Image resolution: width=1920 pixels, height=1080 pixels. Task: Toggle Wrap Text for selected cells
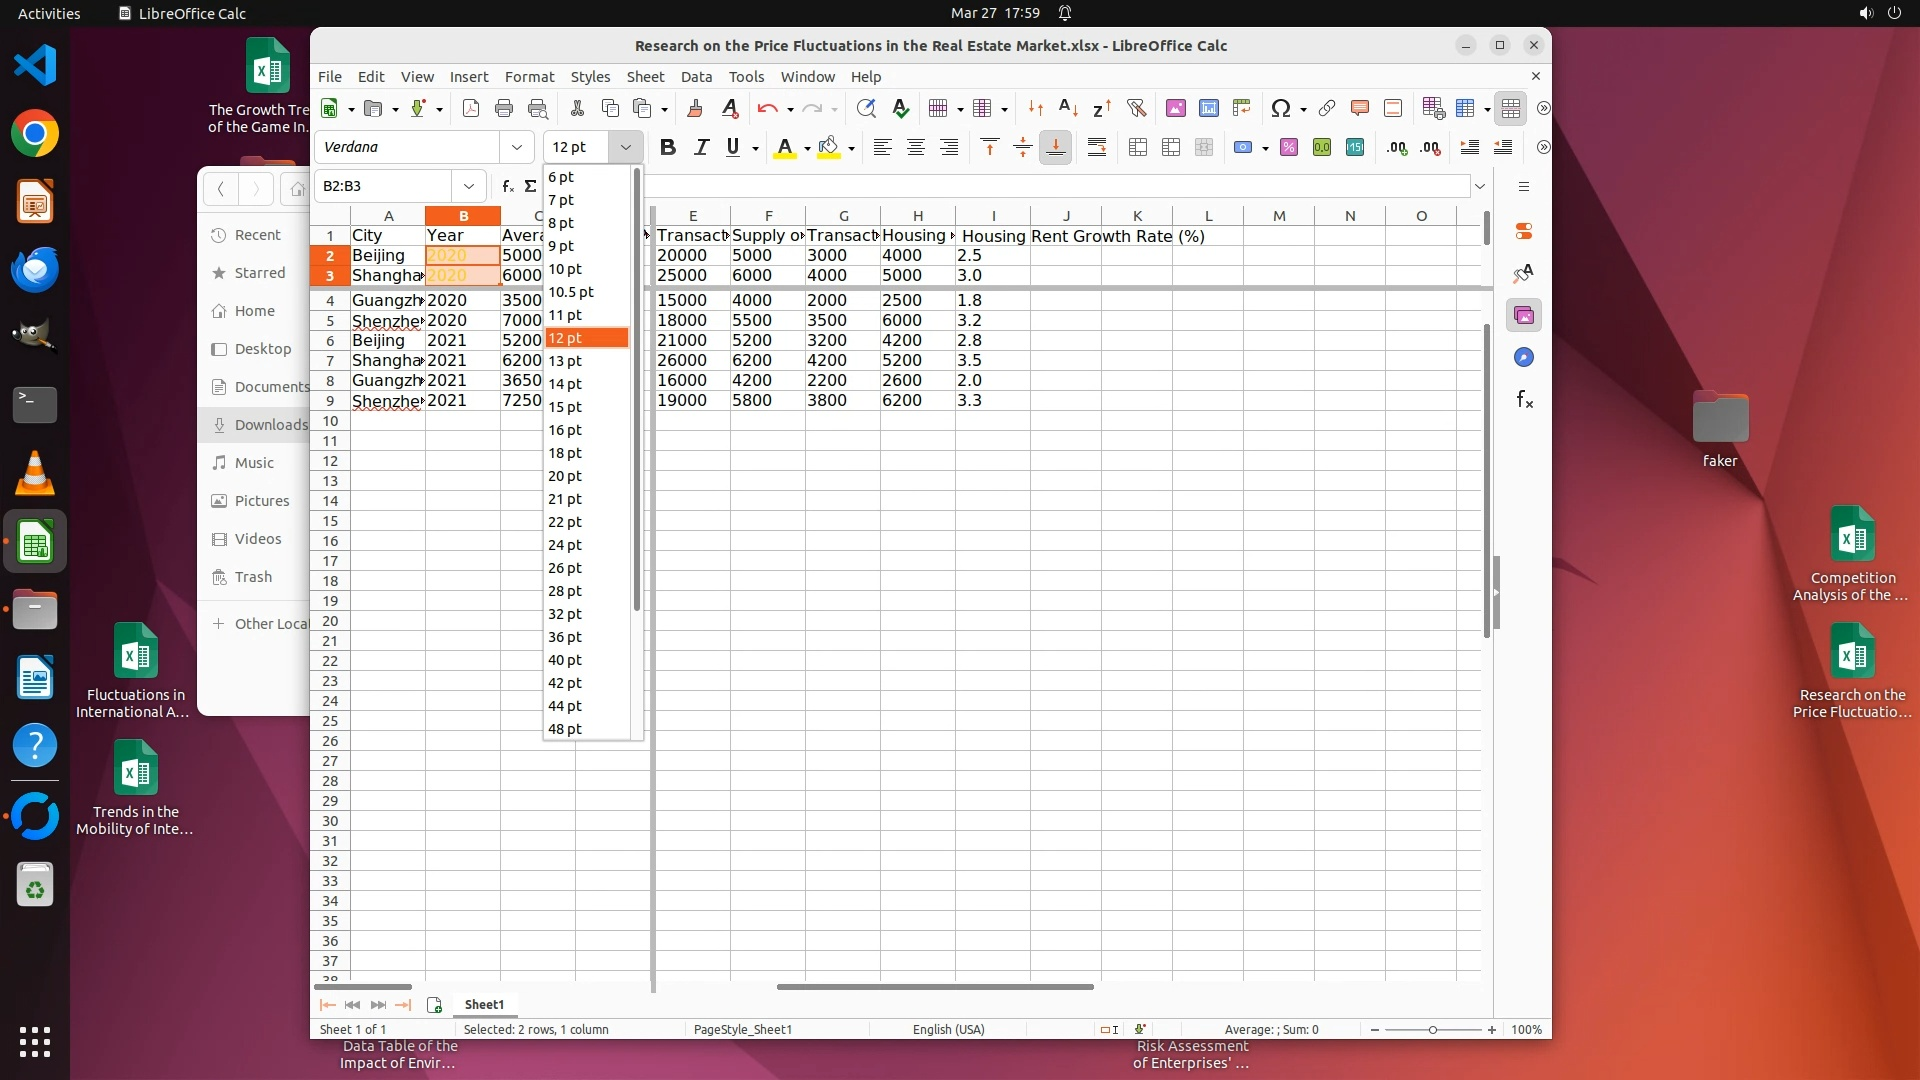click(x=1097, y=147)
